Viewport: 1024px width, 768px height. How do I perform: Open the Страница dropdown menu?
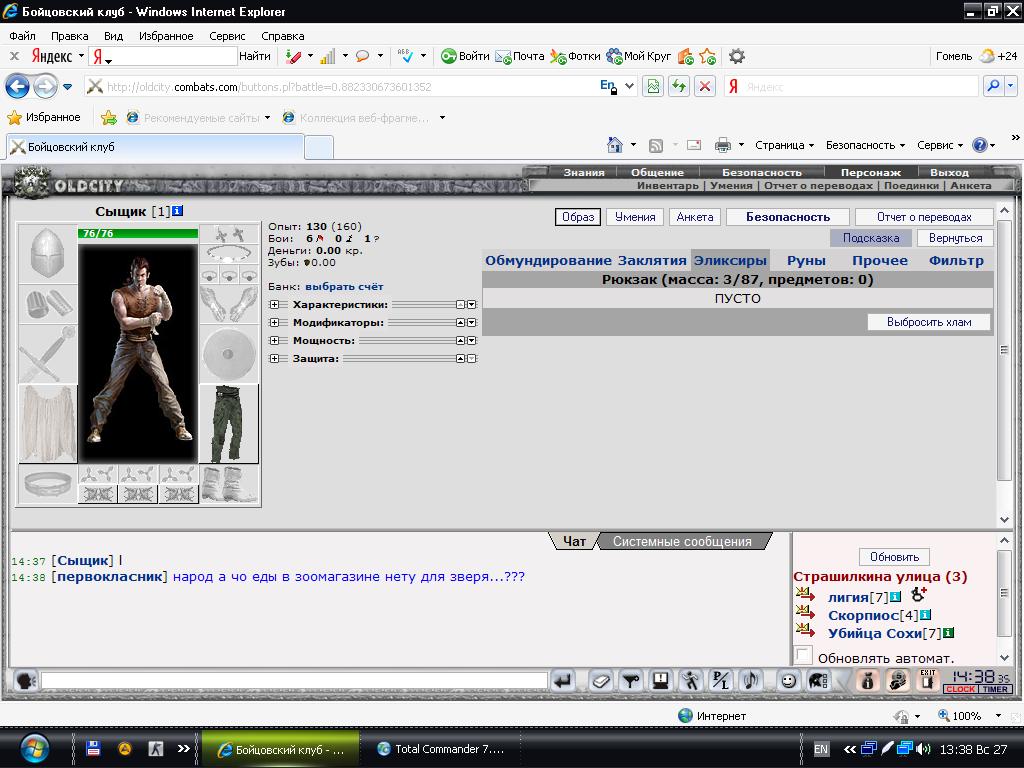coord(784,145)
